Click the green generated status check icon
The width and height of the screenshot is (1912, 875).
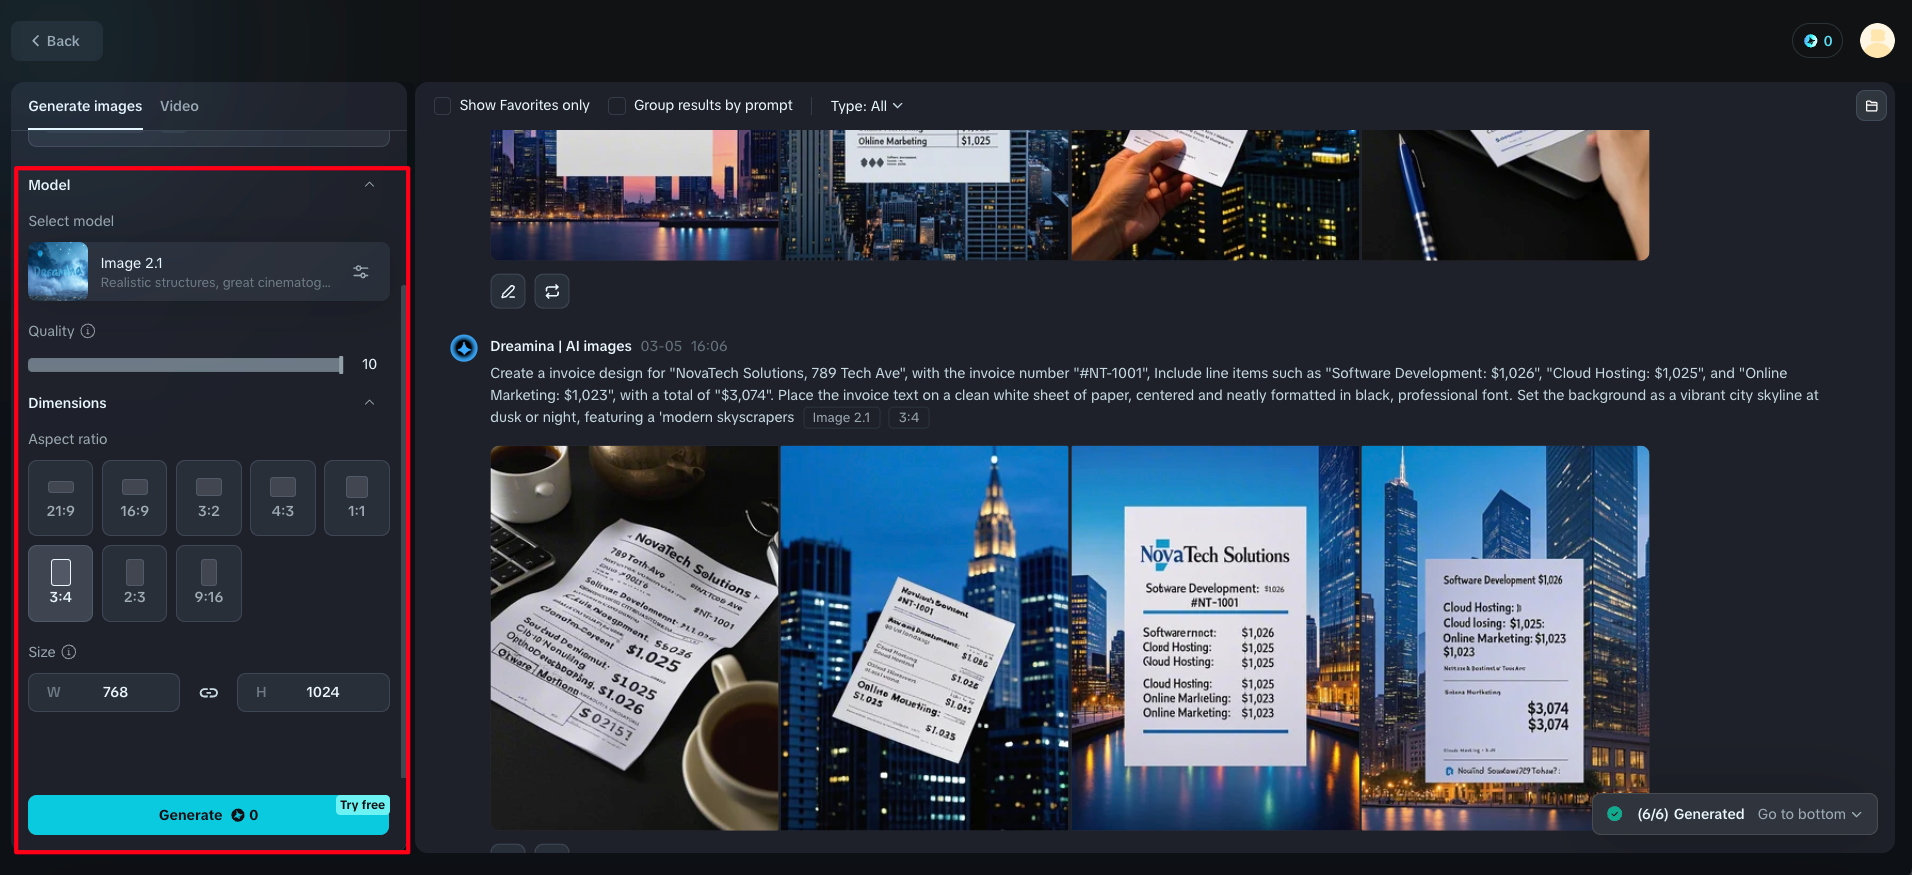coord(1614,814)
